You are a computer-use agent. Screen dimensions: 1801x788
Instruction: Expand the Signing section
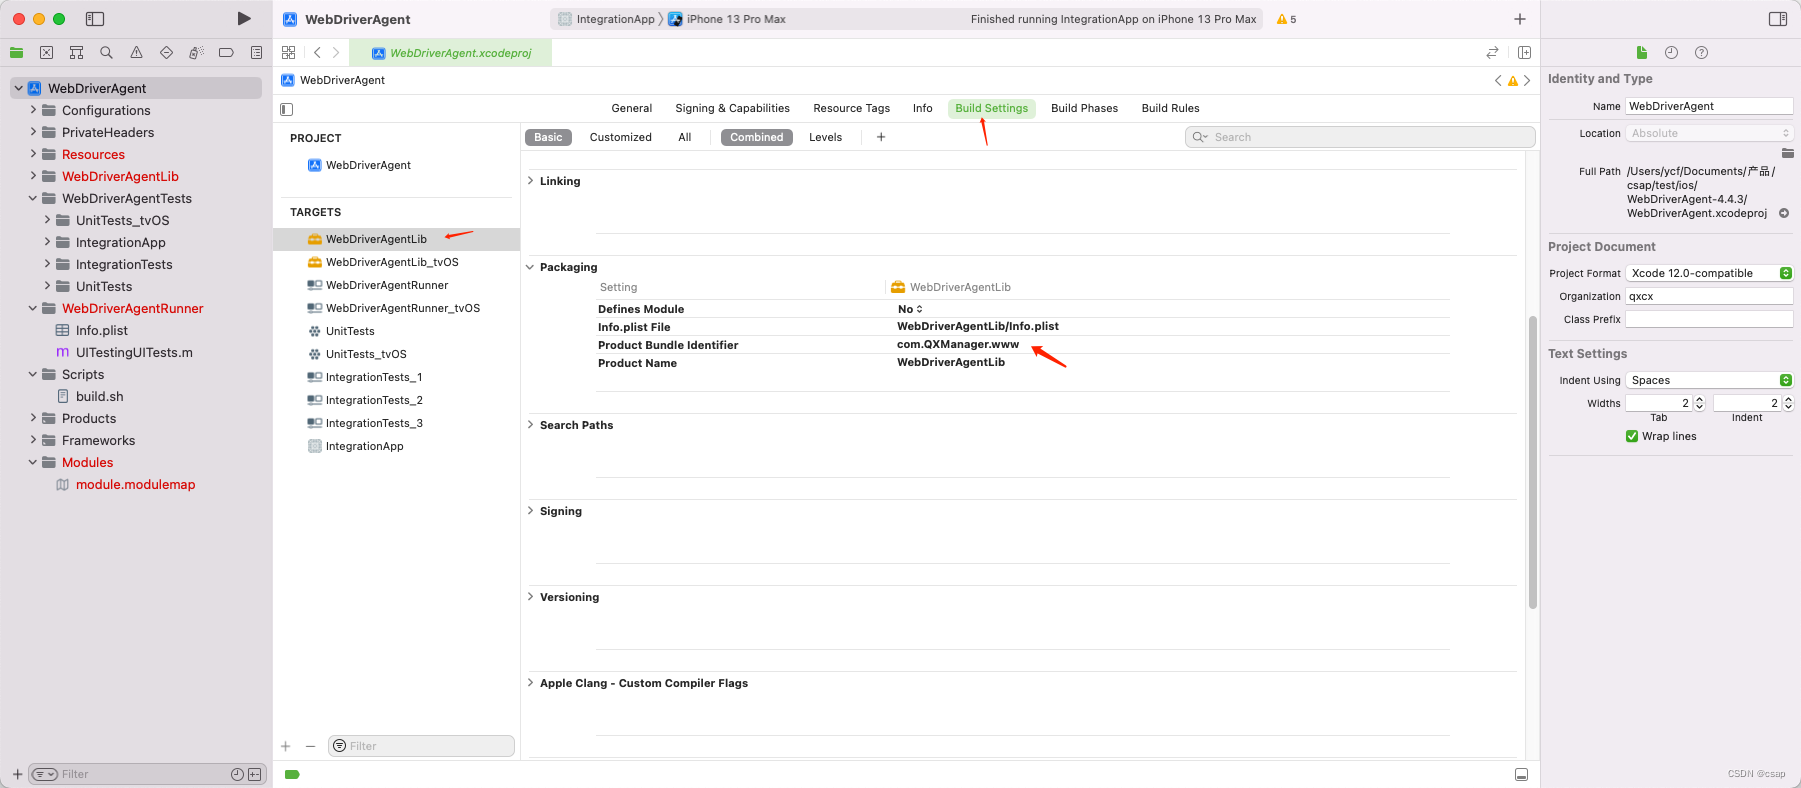point(530,511)
